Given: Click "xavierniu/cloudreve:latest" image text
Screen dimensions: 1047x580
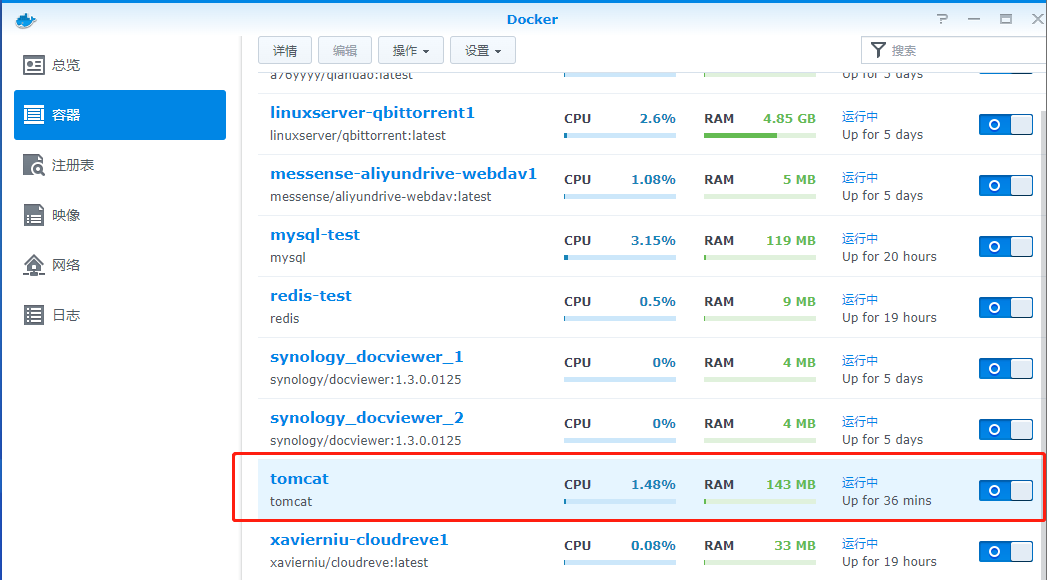Looking at the screenshot, I should tap(349, 562).
